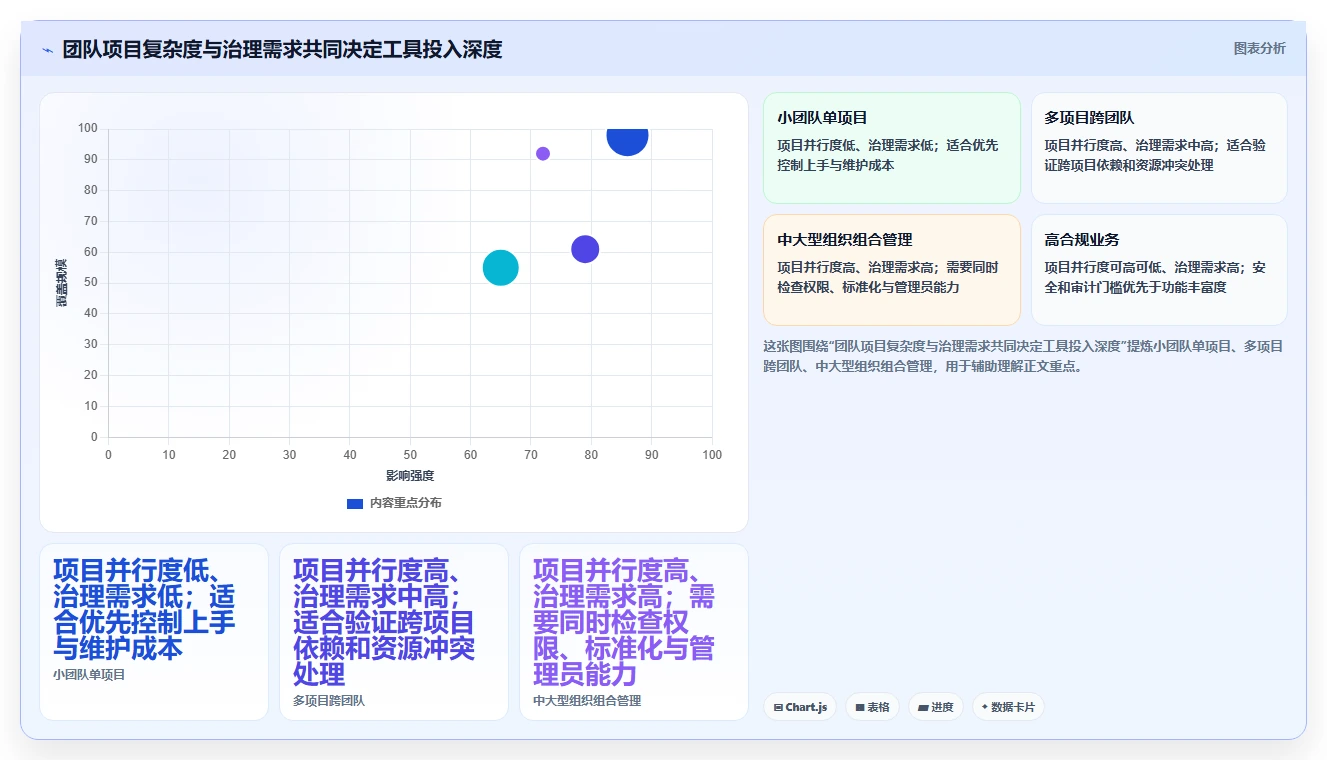Click the 覆盖规模 y-axis label

[x=62, y=283]
